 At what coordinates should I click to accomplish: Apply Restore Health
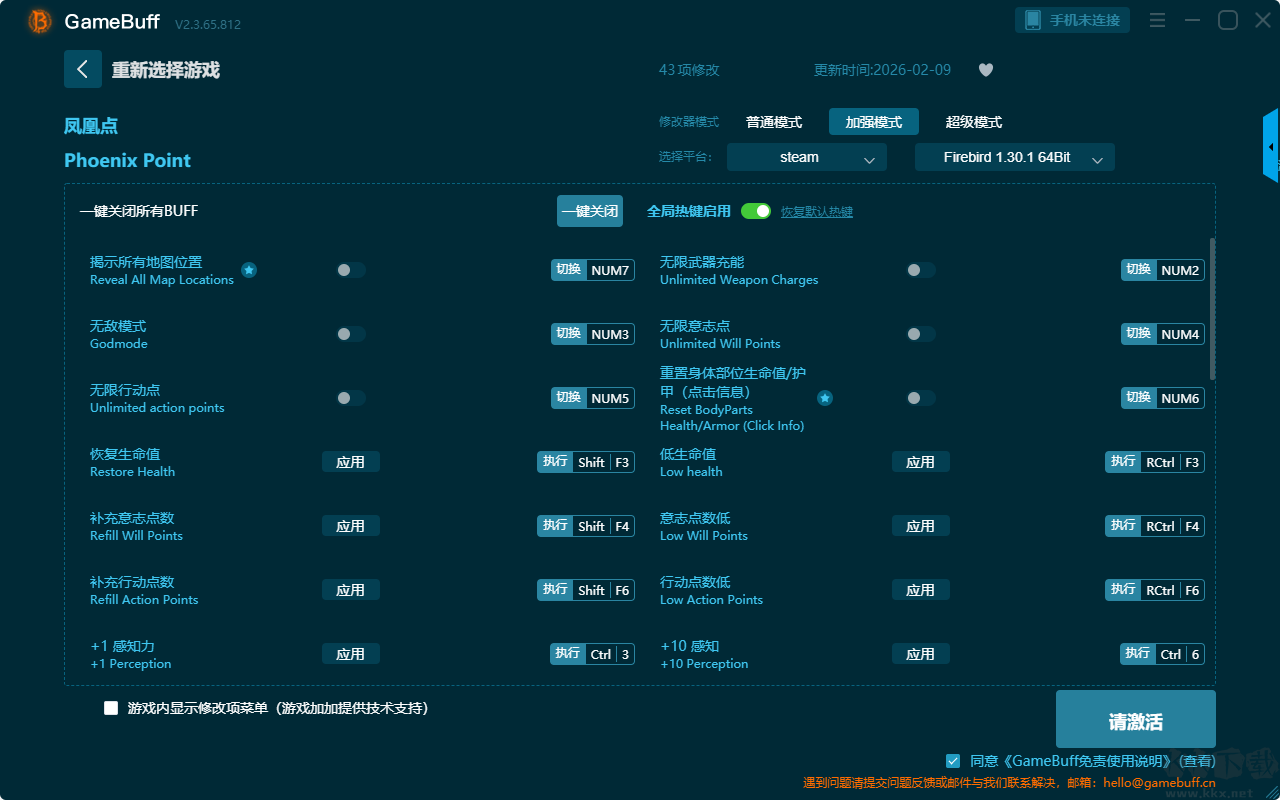tap(351, 462)
